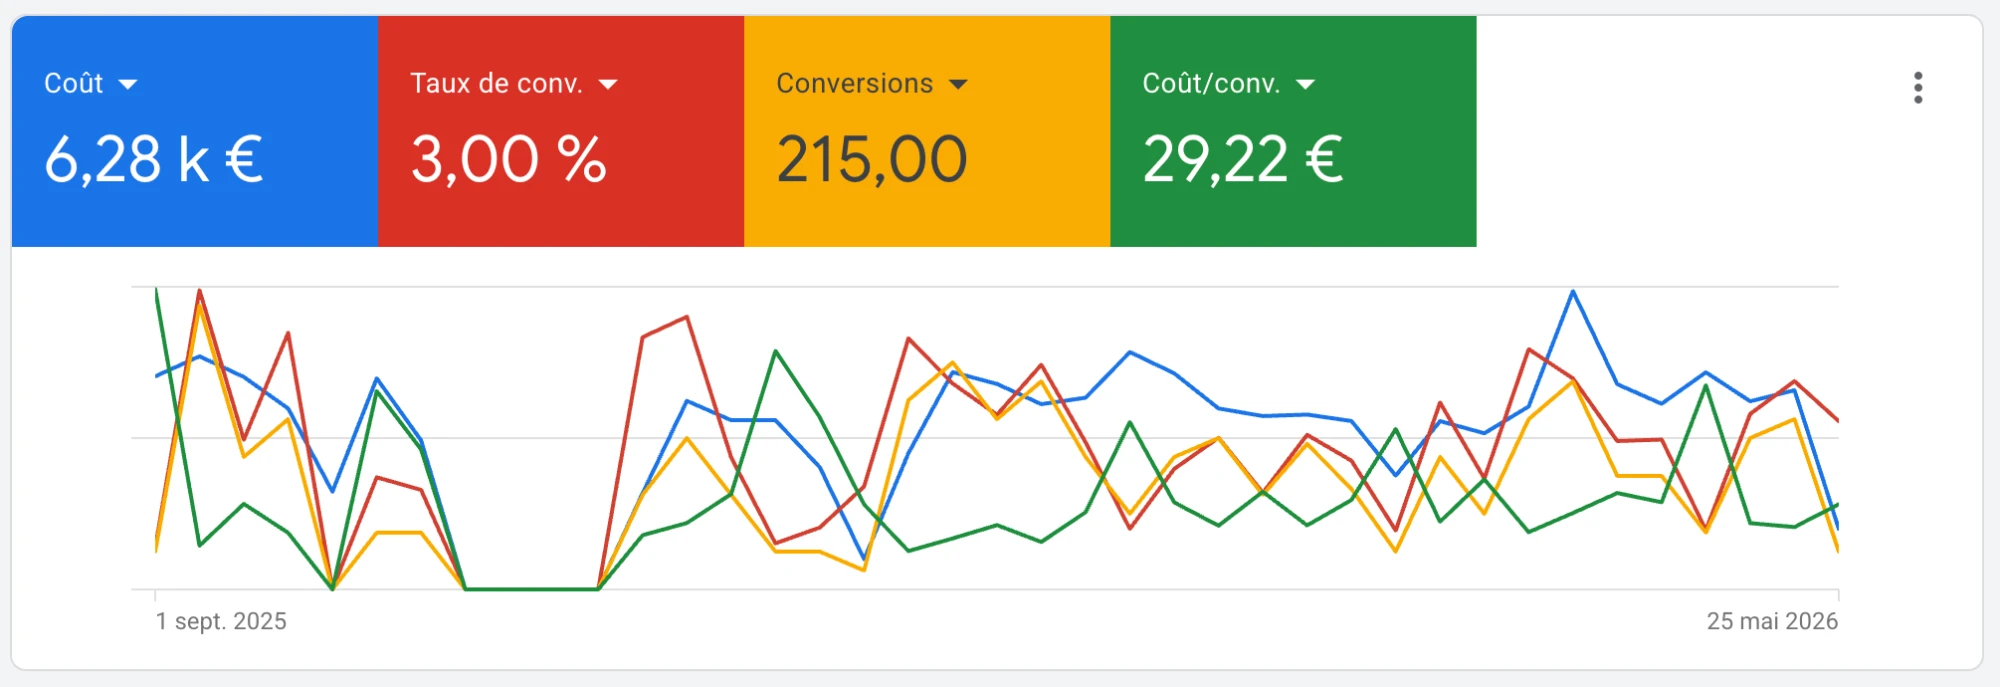This screenshot has height=687, width=2000.
Task: Open the three-dot more options menu
Action: [1917, 87]
